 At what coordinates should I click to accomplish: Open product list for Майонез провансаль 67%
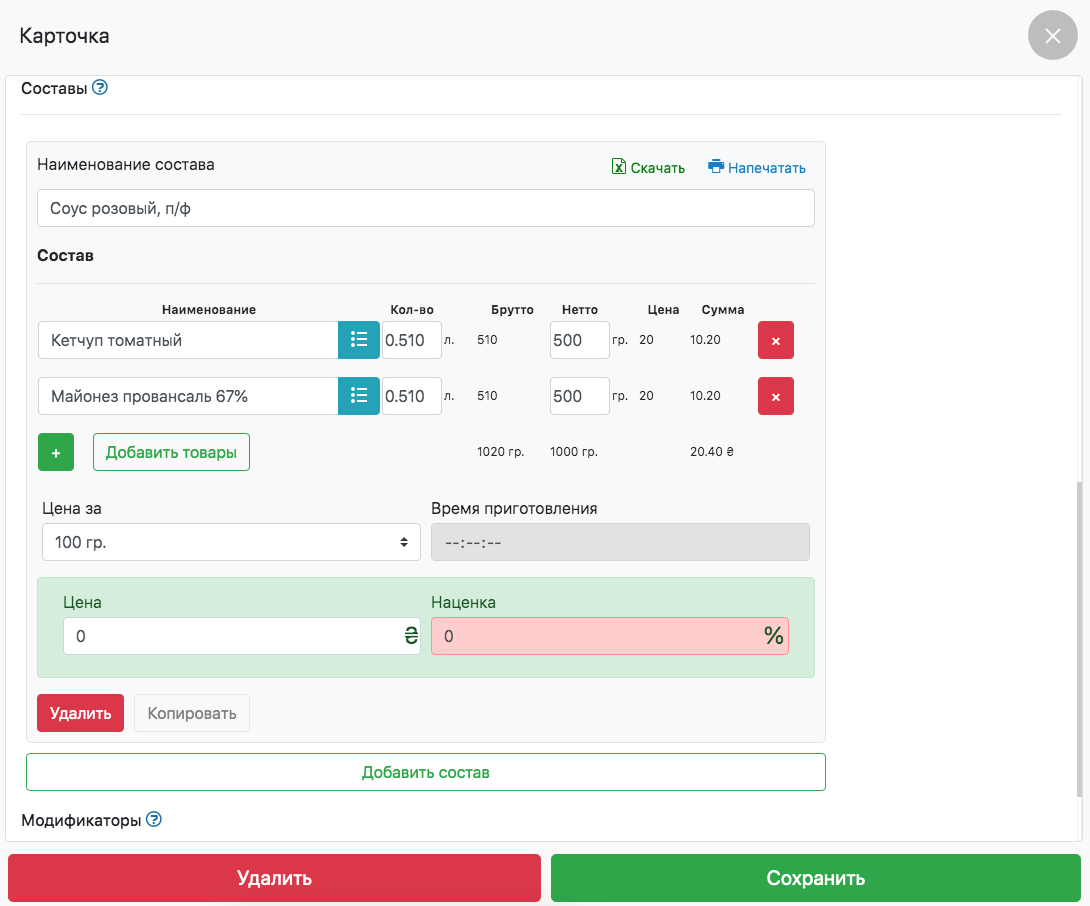[x=359, y=396]
